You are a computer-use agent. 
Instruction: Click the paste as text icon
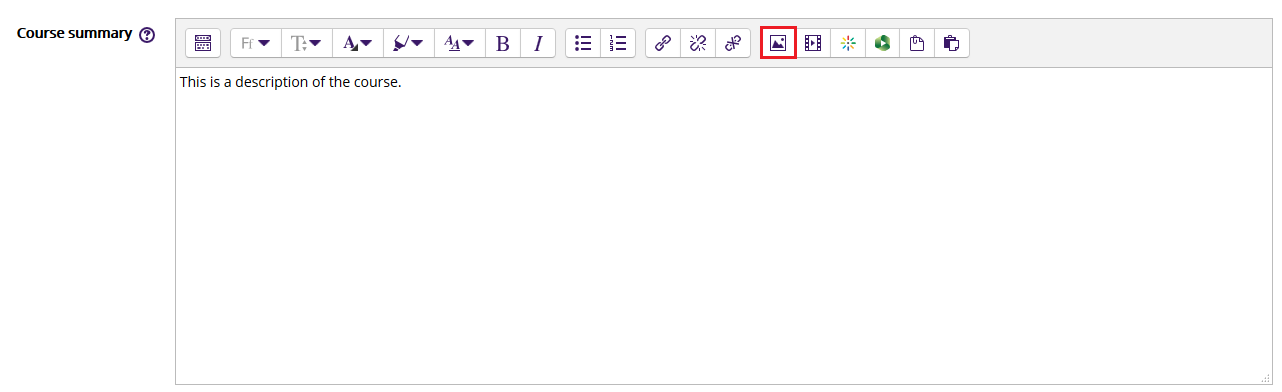(x=917, y=43)
